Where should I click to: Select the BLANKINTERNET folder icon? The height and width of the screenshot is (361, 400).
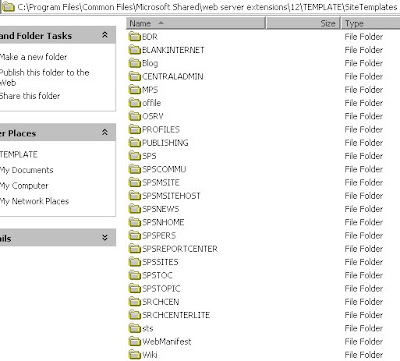135,50
